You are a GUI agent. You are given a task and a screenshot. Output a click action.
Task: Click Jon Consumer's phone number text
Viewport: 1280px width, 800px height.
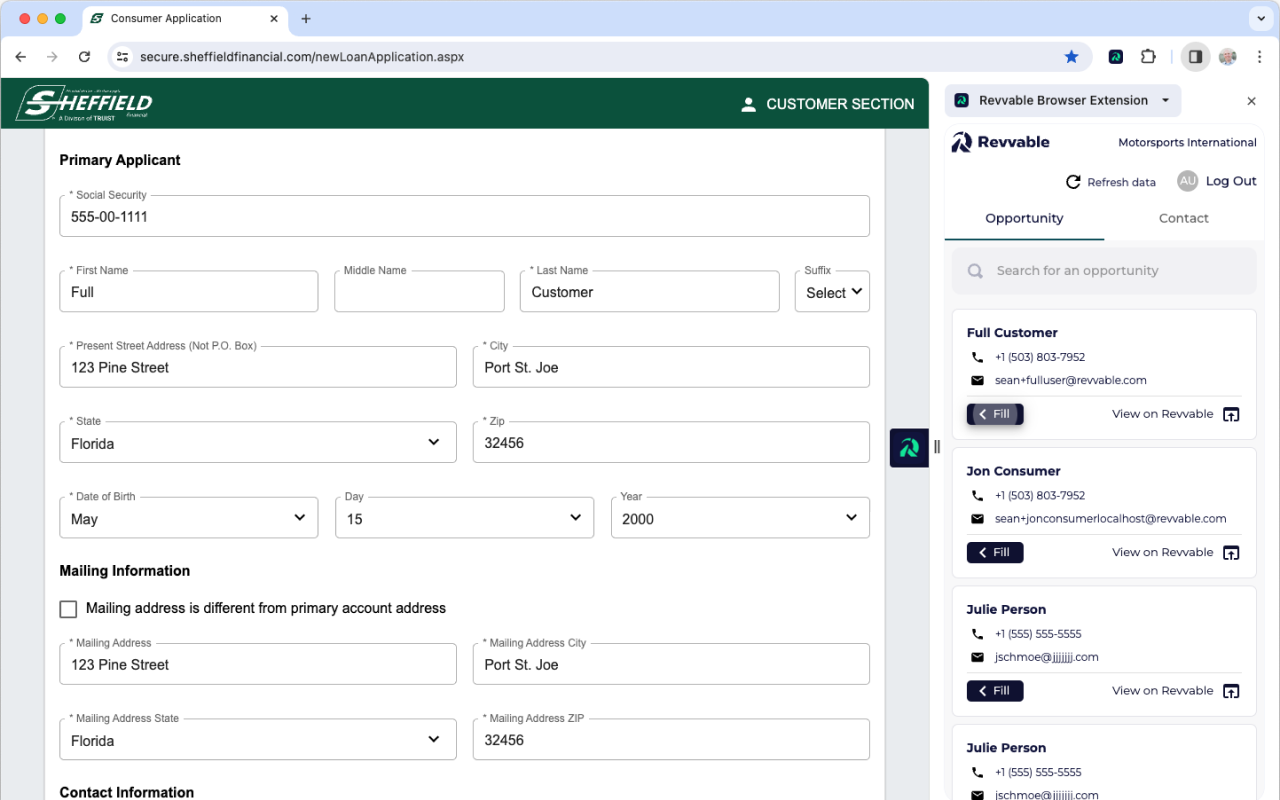[1040, 495]
